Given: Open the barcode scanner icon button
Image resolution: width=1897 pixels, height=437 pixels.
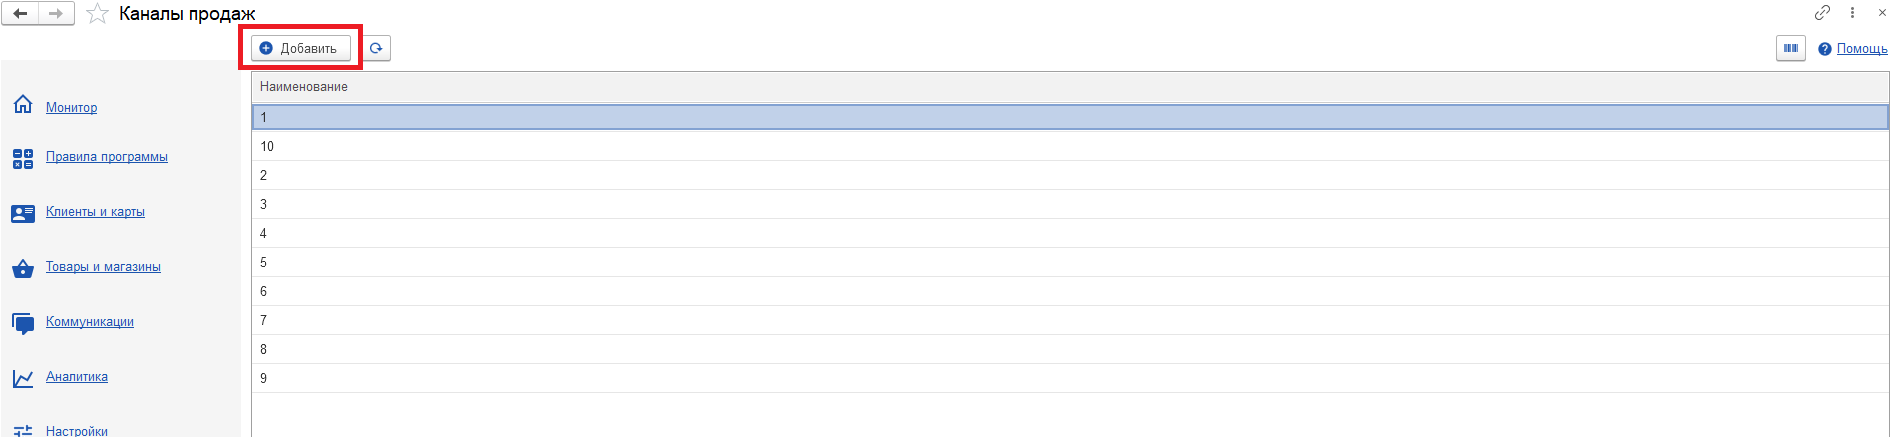Looking at the screenshot, I should [1791, 48].
